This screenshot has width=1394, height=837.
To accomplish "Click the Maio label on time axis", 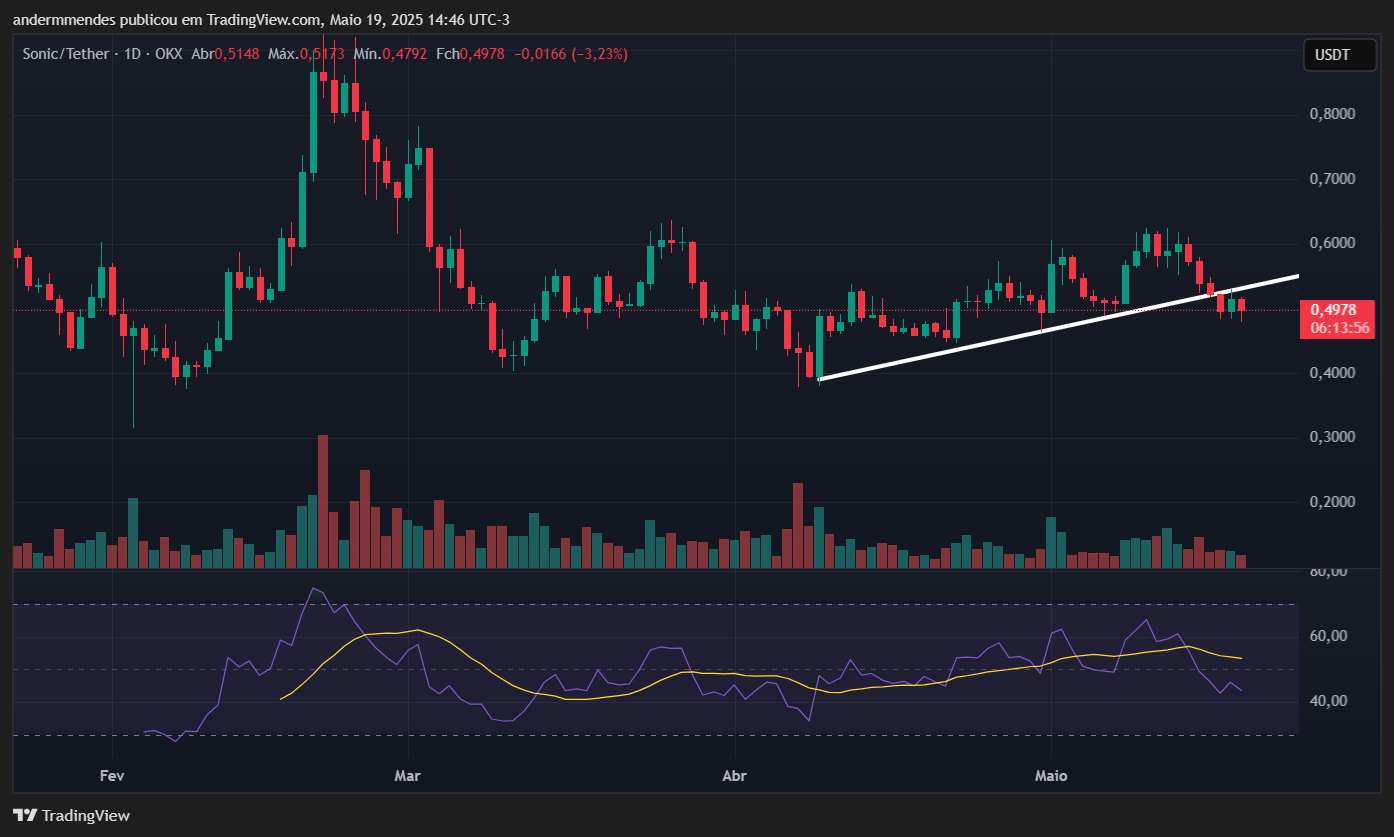I will (x=1052, y=776).
